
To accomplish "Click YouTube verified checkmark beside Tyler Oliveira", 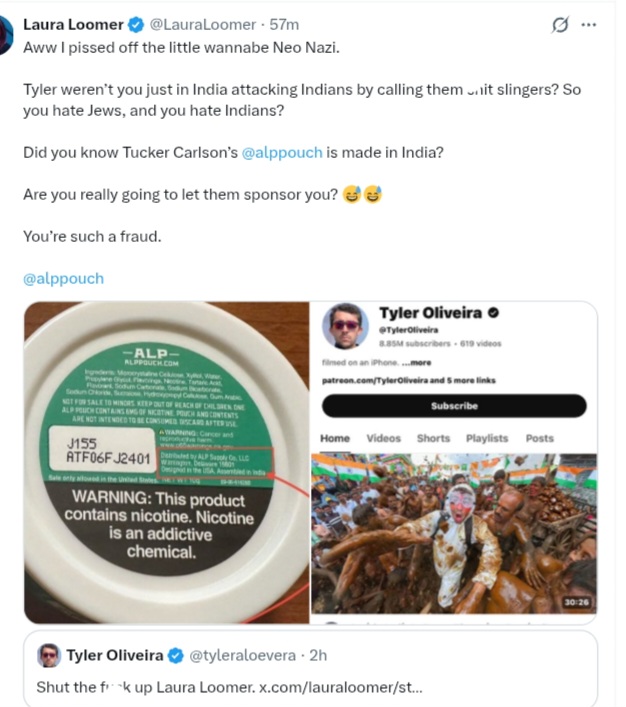I will coord(494,314).
